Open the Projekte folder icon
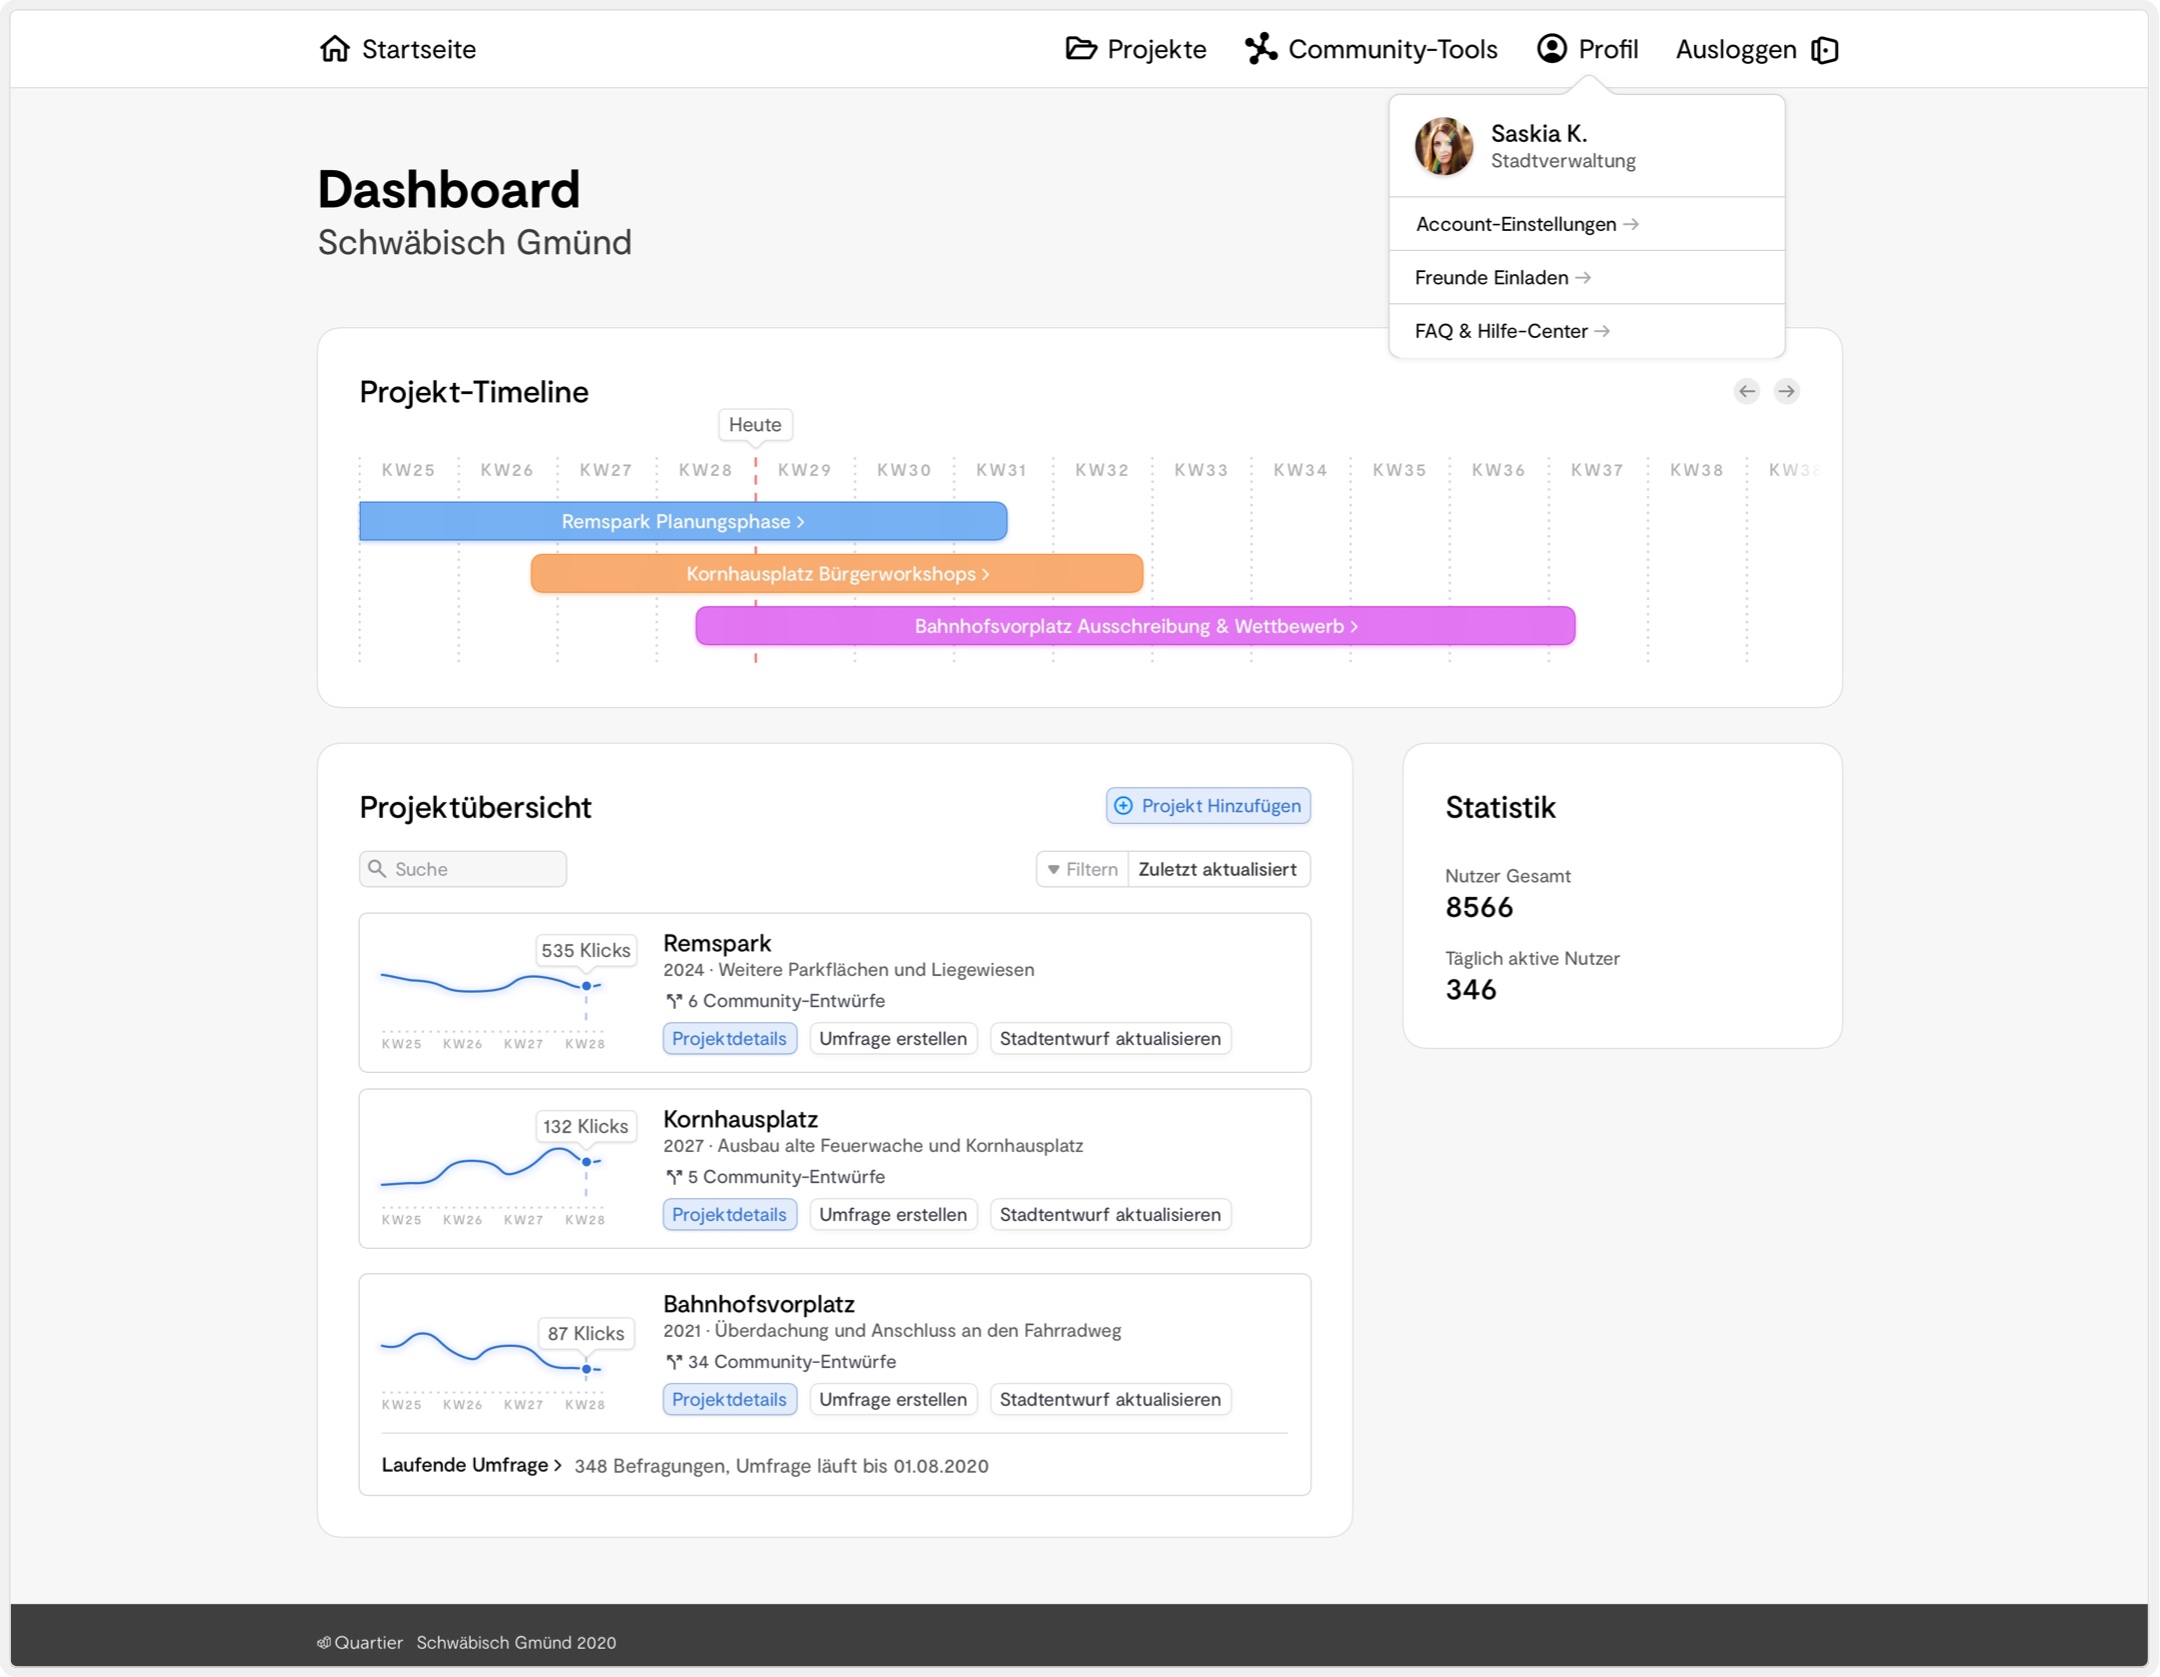2160x1677 pixels. 1080,49
